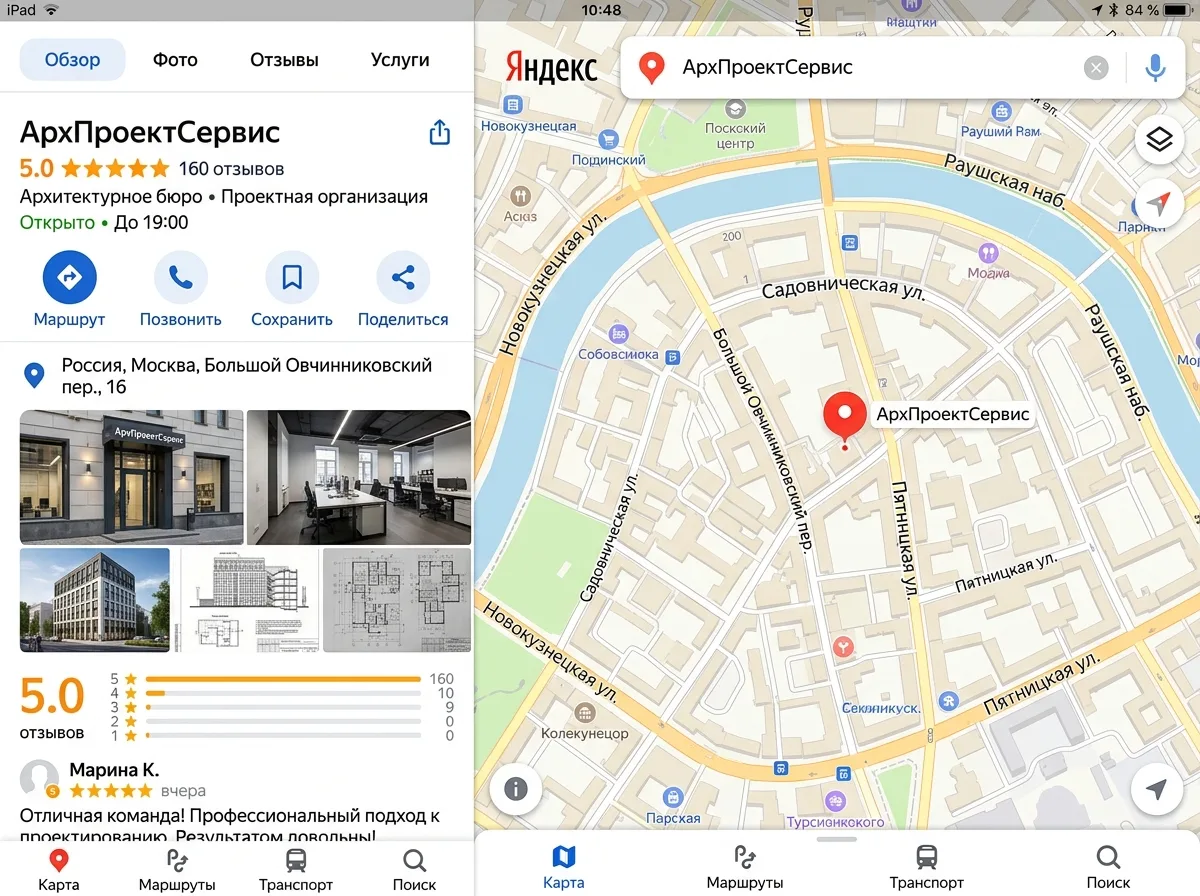Image resolution: width=1200 pixels, height=896 pixels.
Task: Tap Марина К. reviewer avatar
Action: coord(39,779)
